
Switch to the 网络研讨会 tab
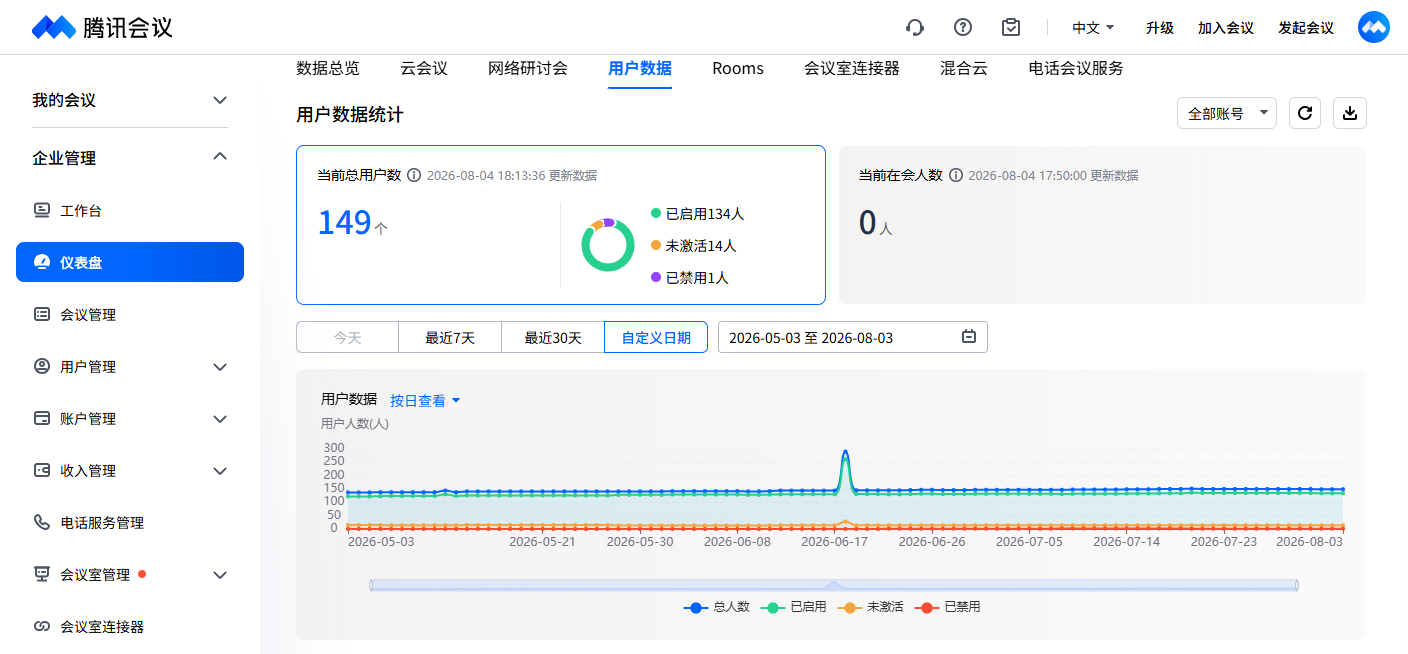tap(528, 68)
